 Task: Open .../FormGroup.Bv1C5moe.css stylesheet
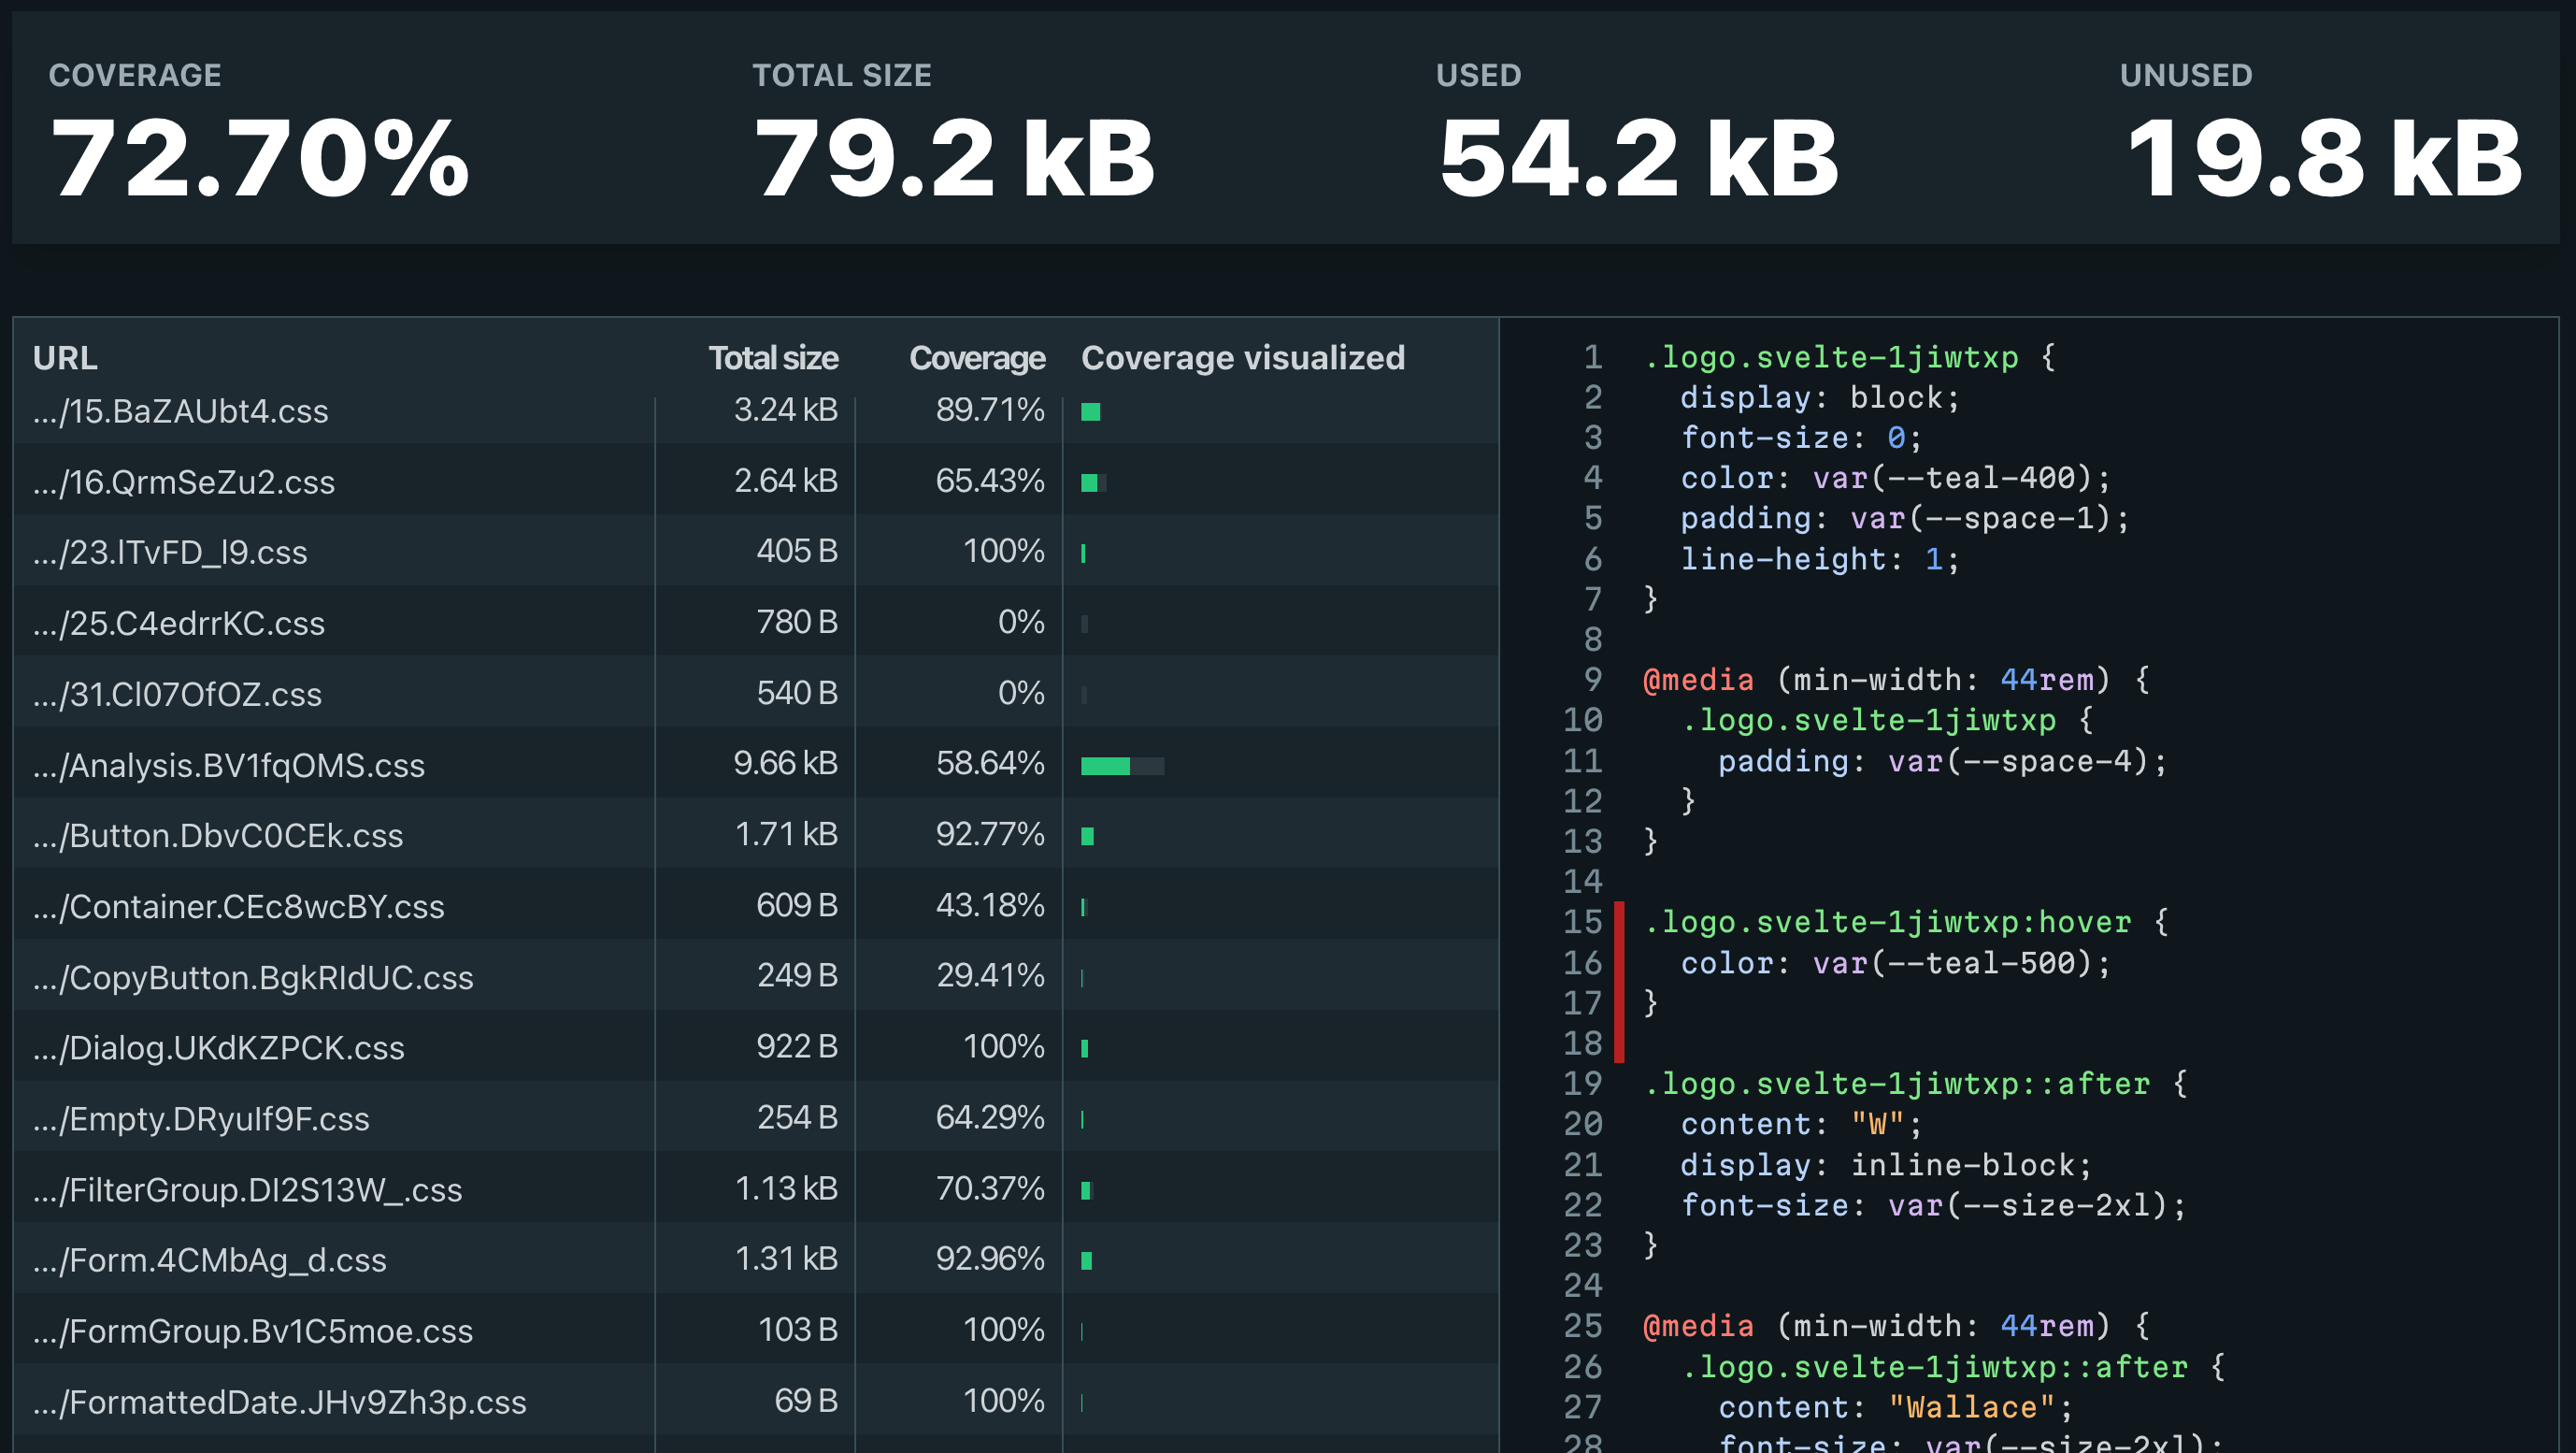coord(253,1330)
